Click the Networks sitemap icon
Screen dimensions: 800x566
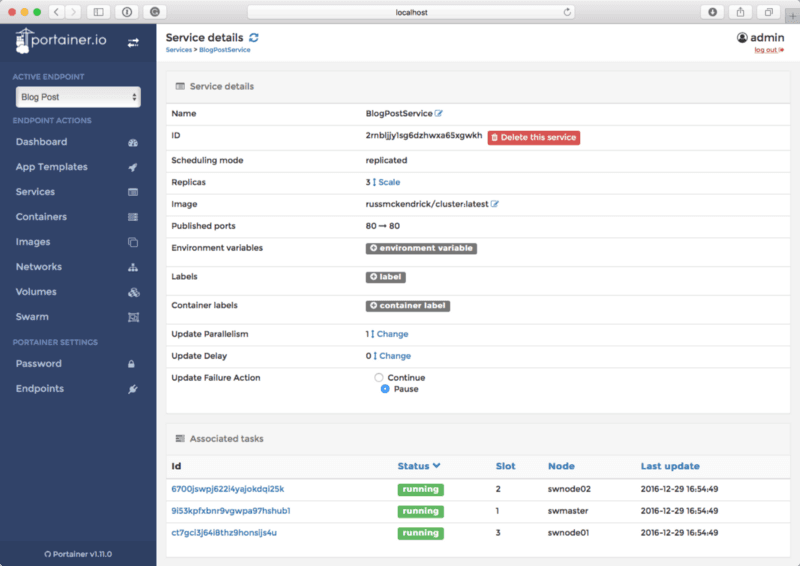(133, 267)
